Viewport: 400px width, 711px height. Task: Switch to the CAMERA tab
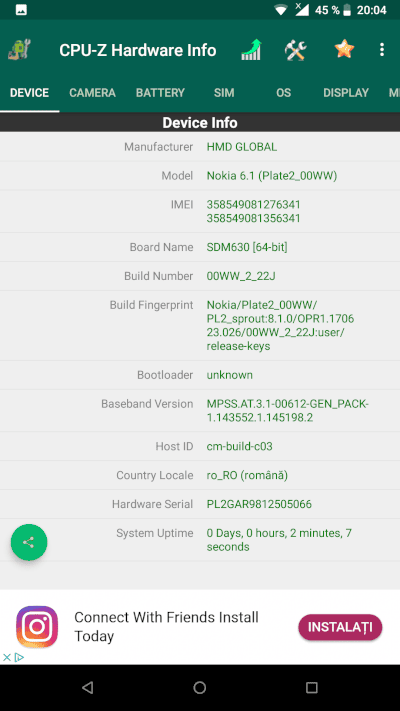pos(92,93)
